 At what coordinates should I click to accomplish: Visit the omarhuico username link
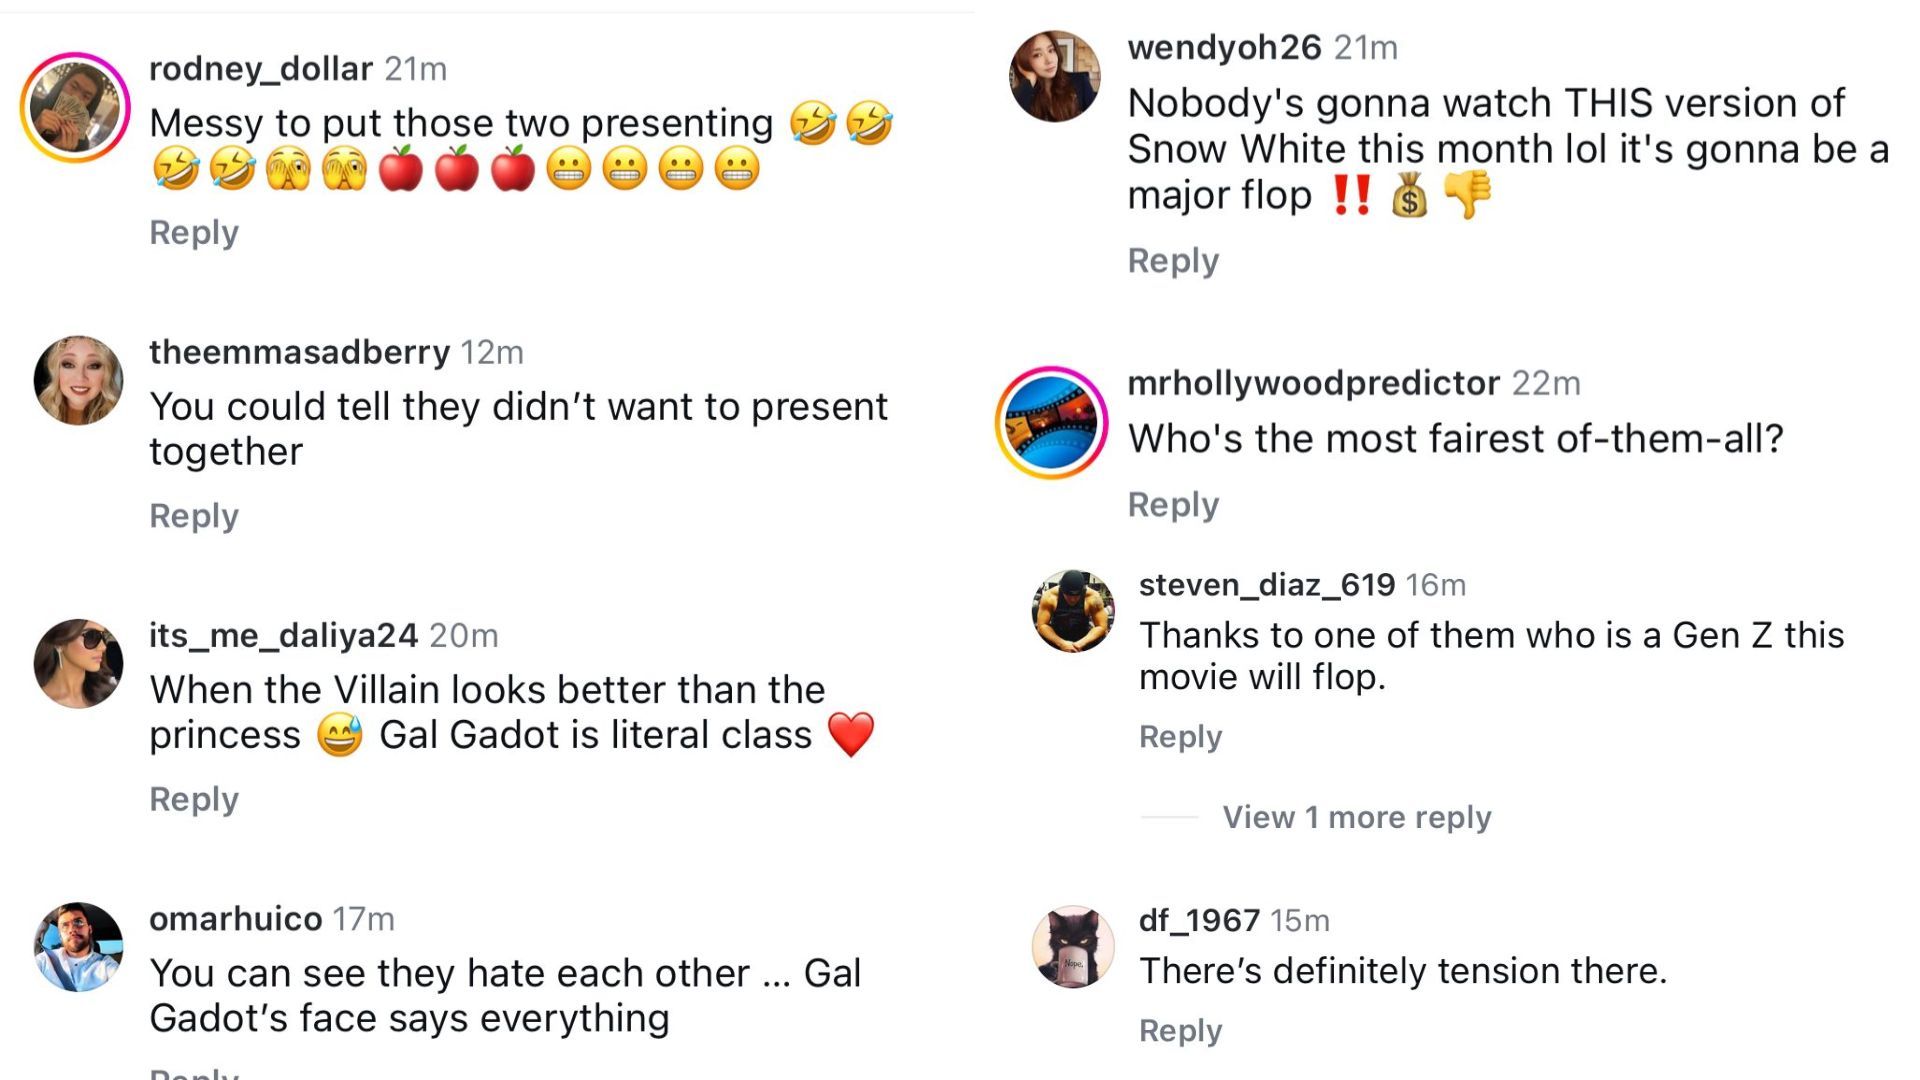tap(235, 919)
